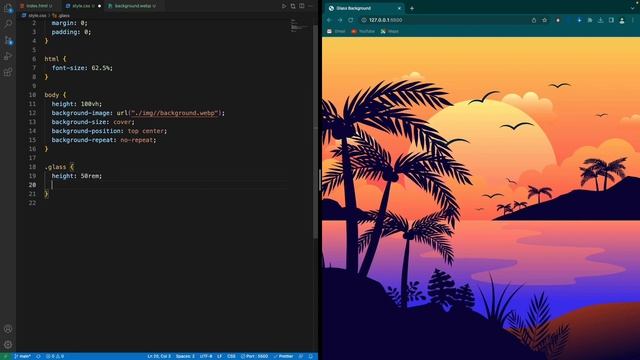
Task: Click Prettier status bar item
Action: (x=284, y=356)
